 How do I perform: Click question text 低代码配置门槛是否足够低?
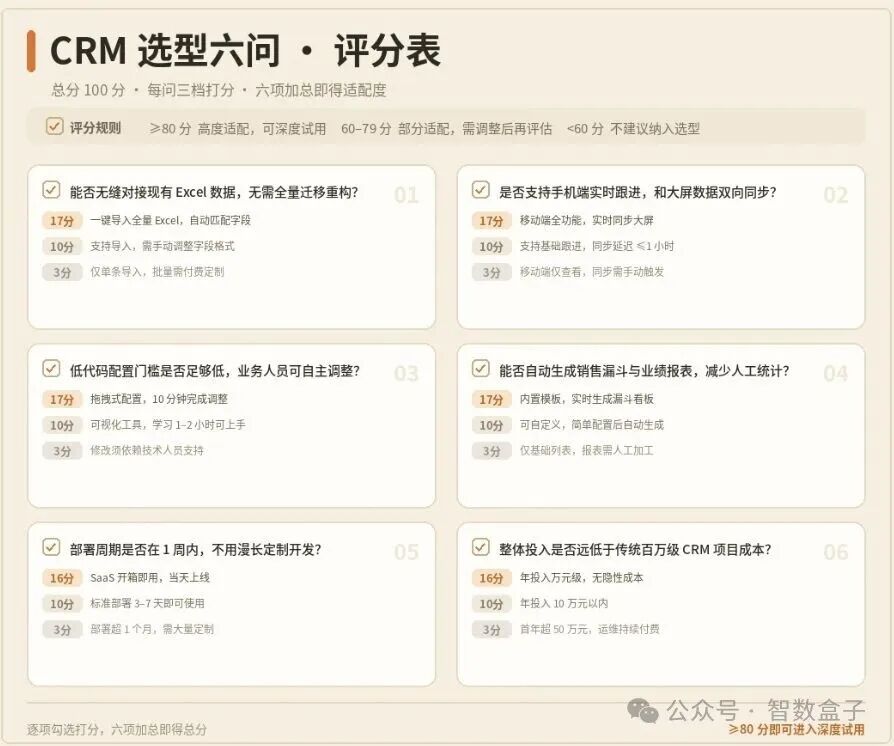click(x=214, y=371)
